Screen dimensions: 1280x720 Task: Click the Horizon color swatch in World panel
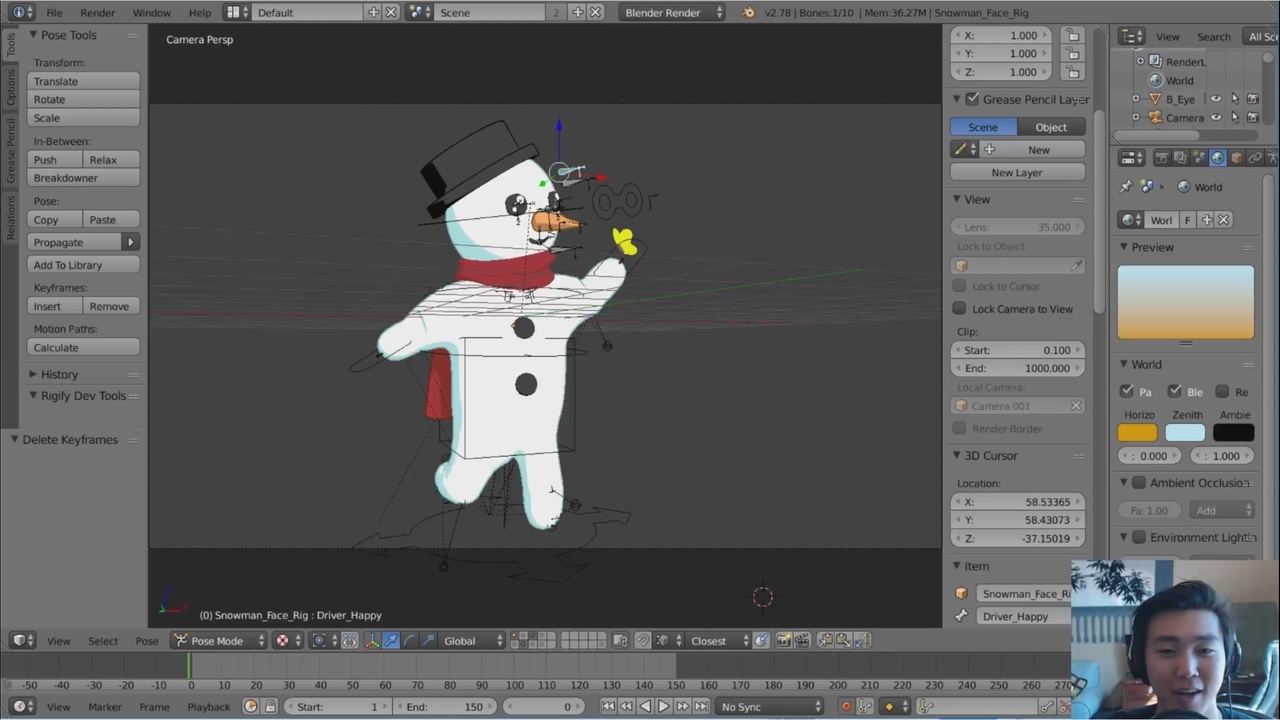(x=1137, y=432)
